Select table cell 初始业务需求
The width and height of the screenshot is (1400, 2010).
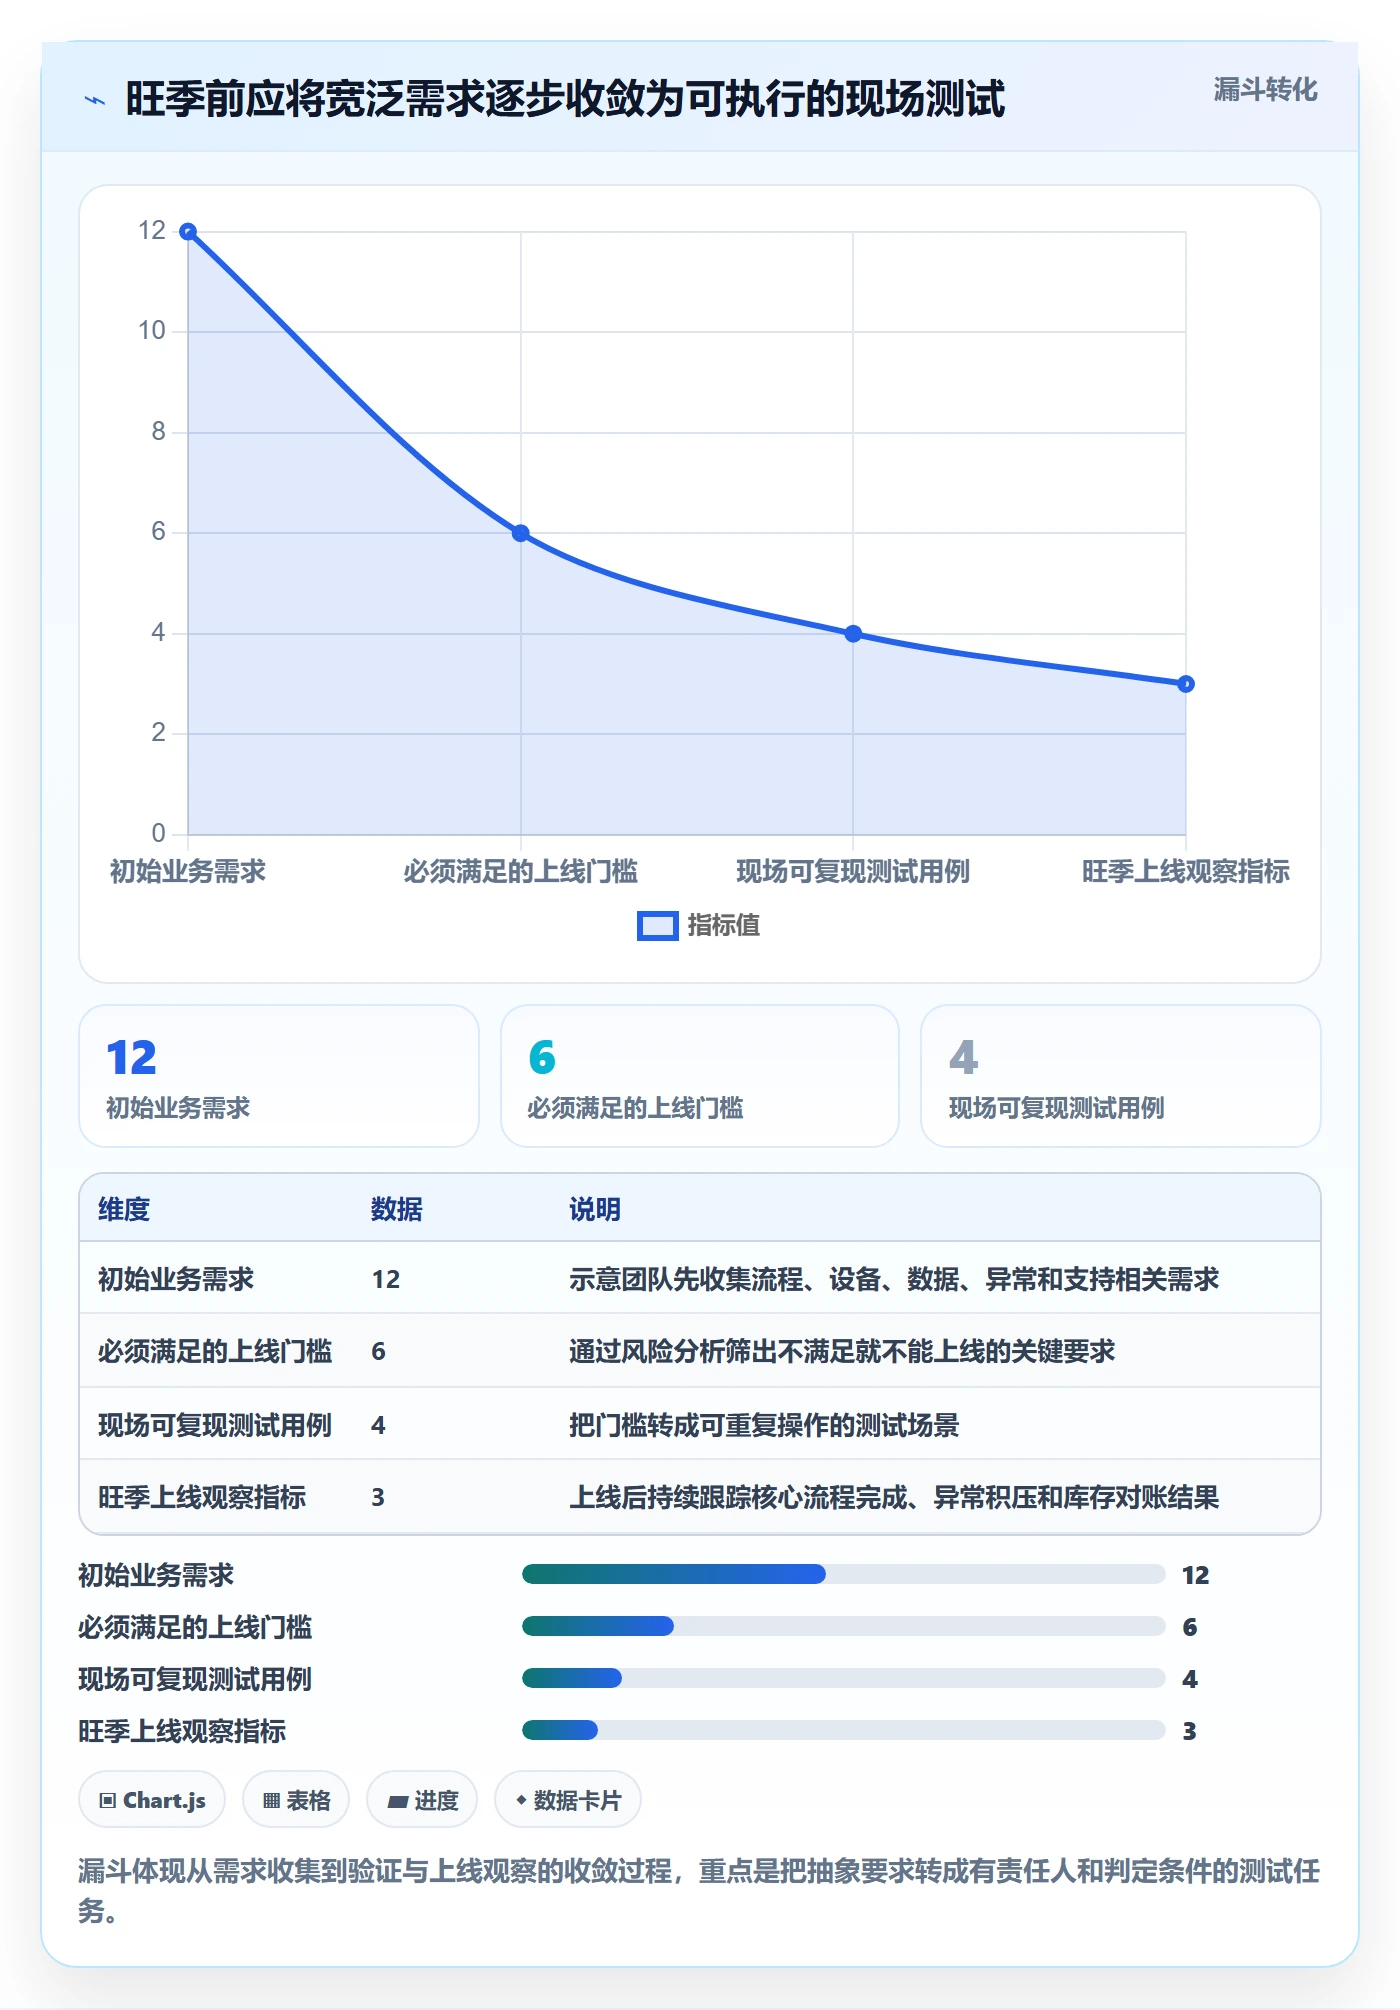[x=176, y=1279]
